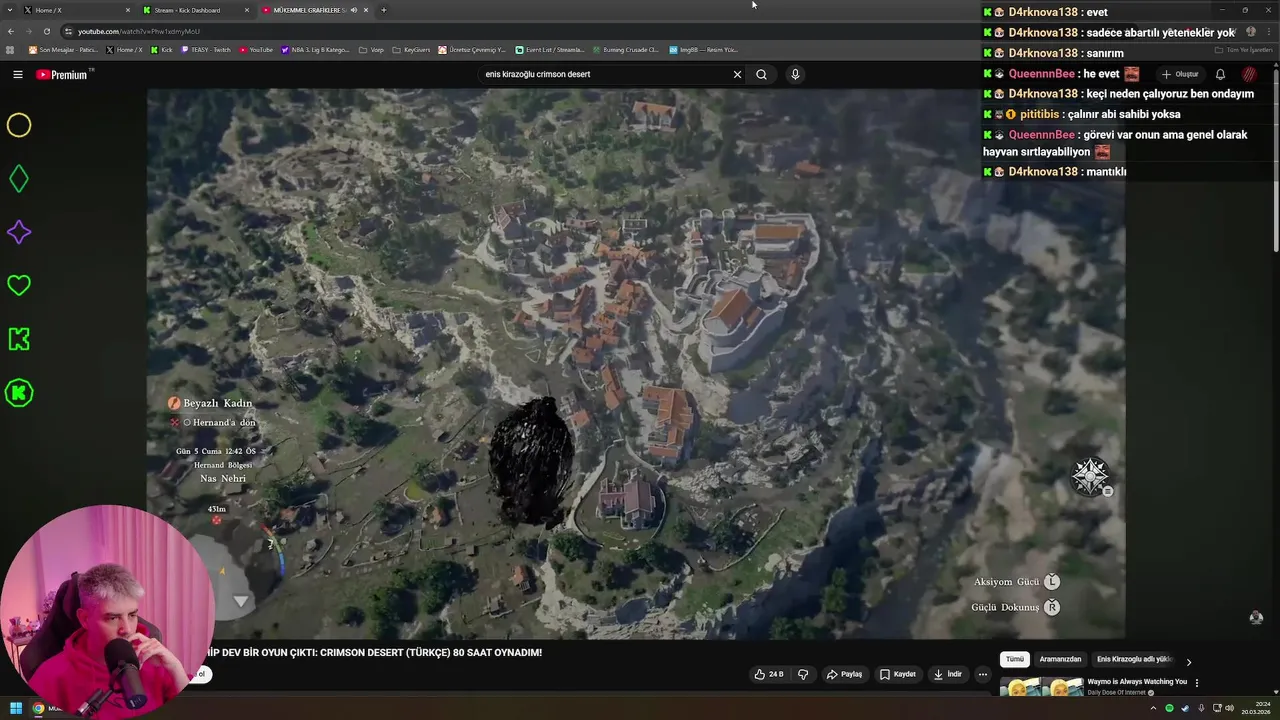Open the Waymo video thumbnail

(x=1042, y=687)
